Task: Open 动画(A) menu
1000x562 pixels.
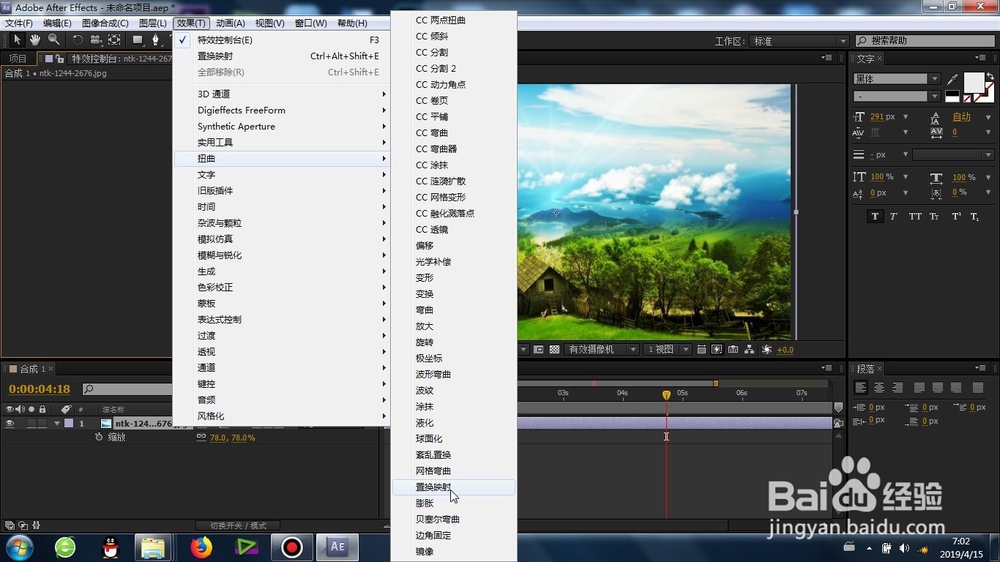Action: click(x=230, y=23)
